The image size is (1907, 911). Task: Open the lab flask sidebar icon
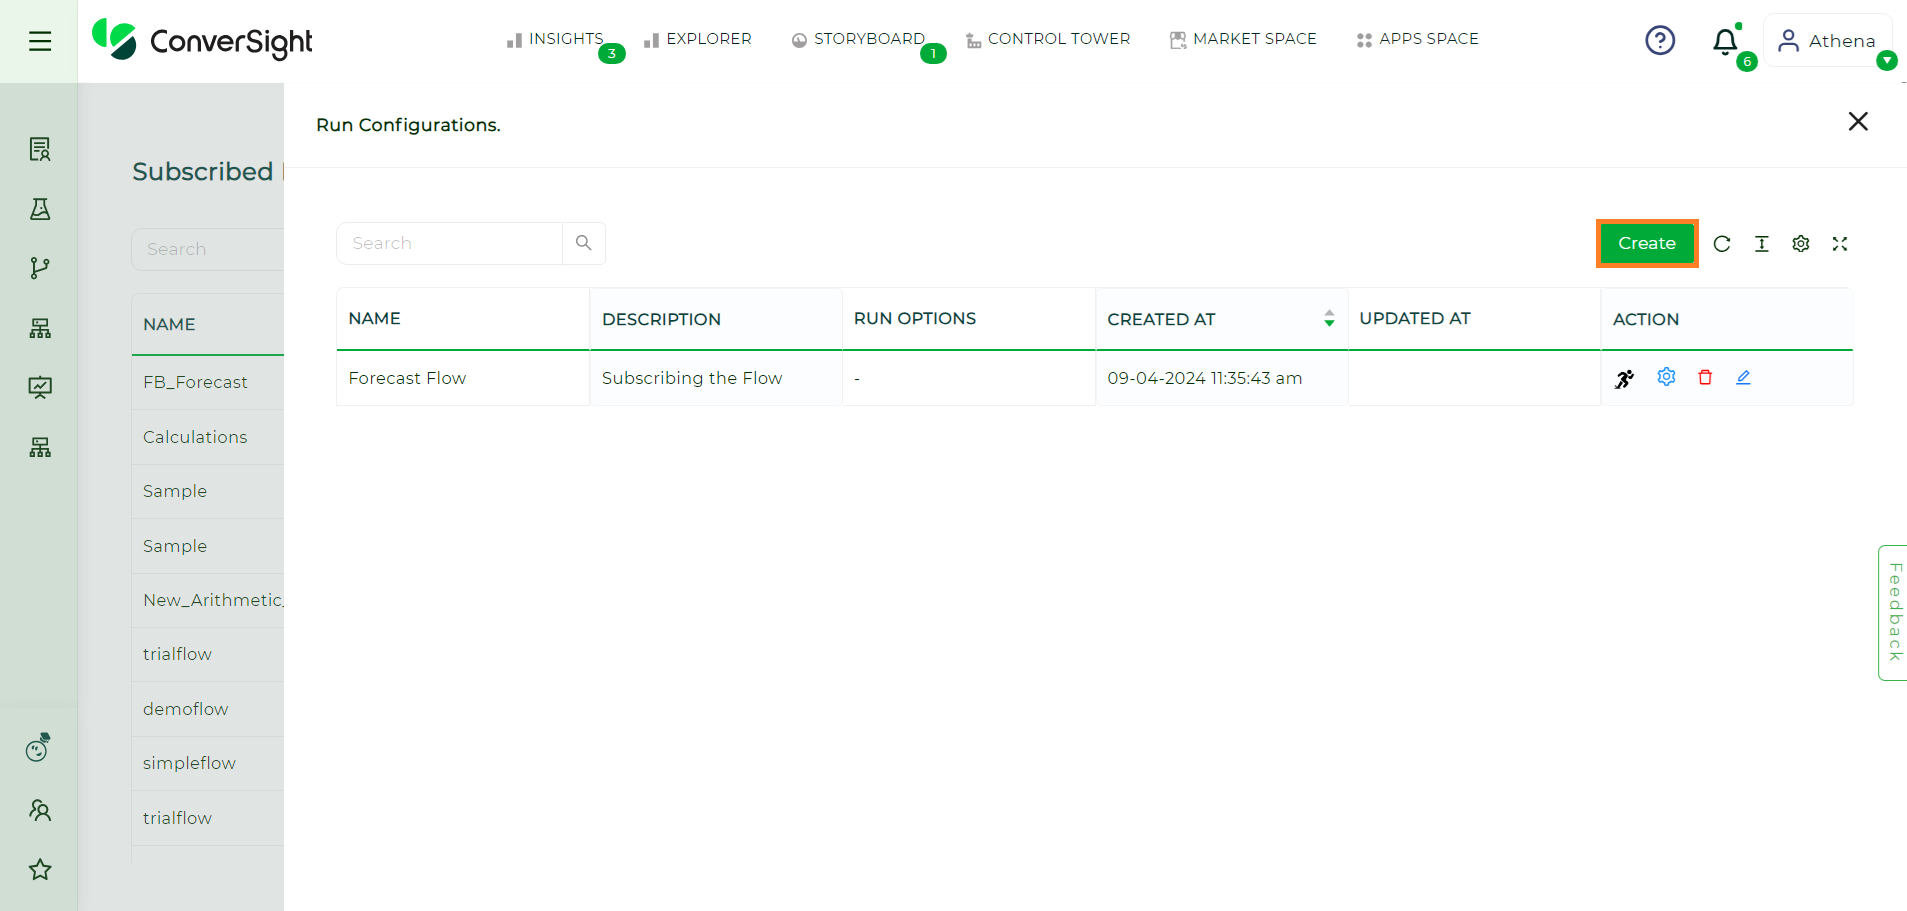[40, 209]
